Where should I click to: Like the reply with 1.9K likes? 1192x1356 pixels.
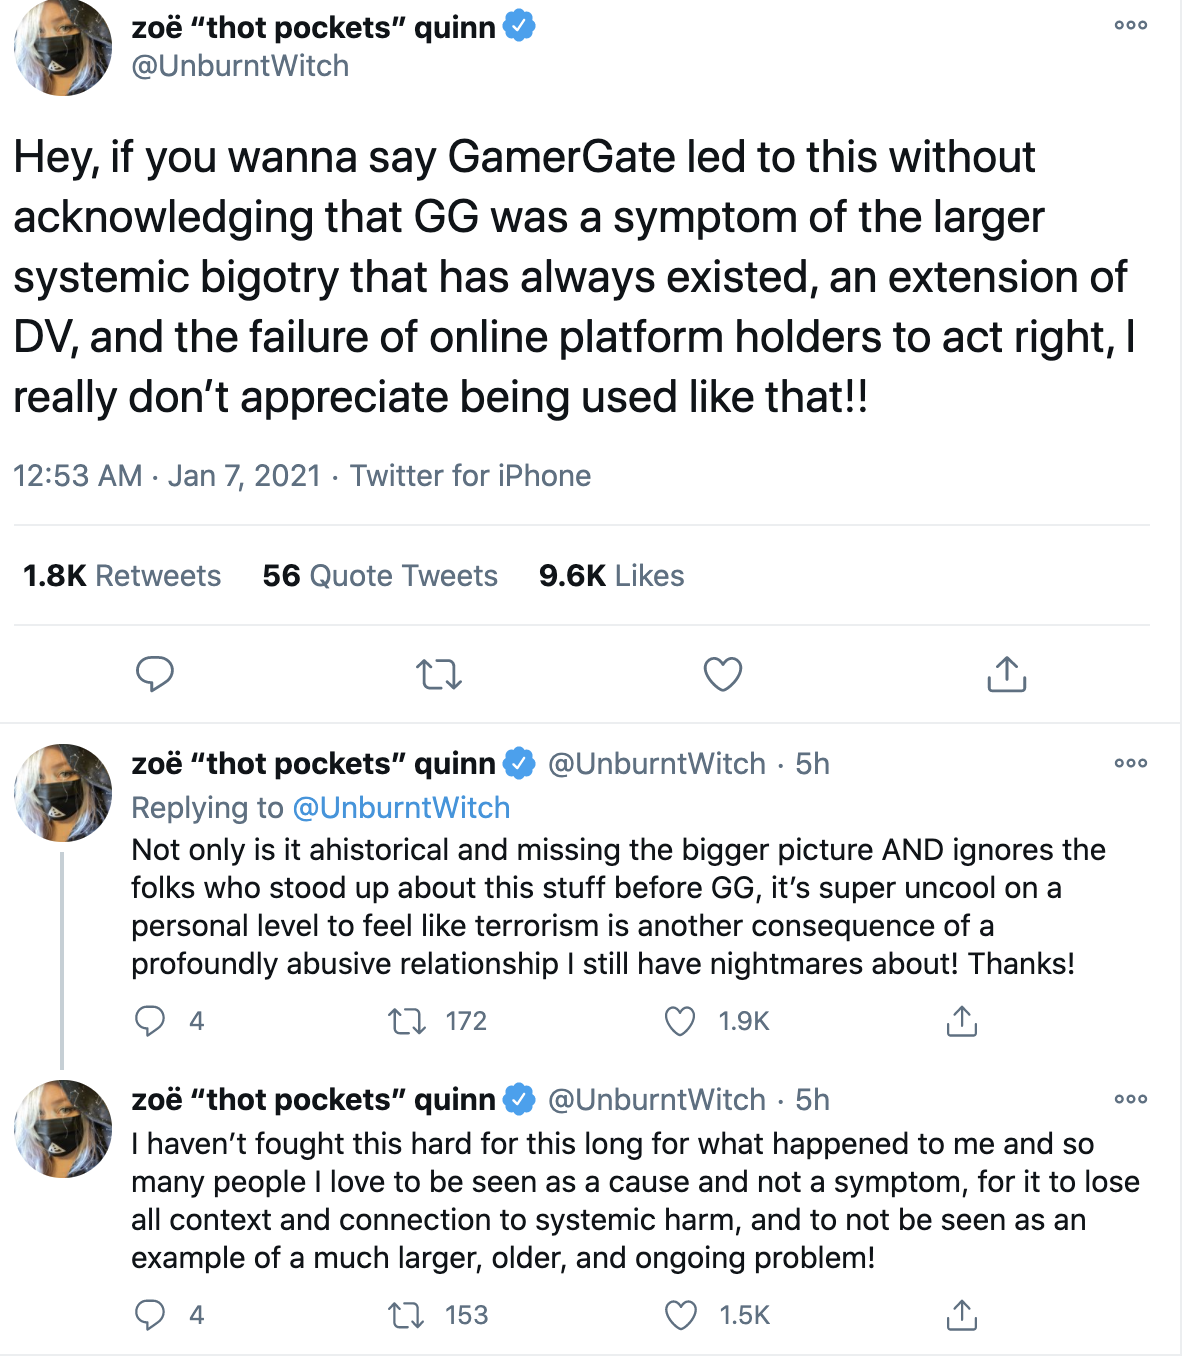point(680,1021)
